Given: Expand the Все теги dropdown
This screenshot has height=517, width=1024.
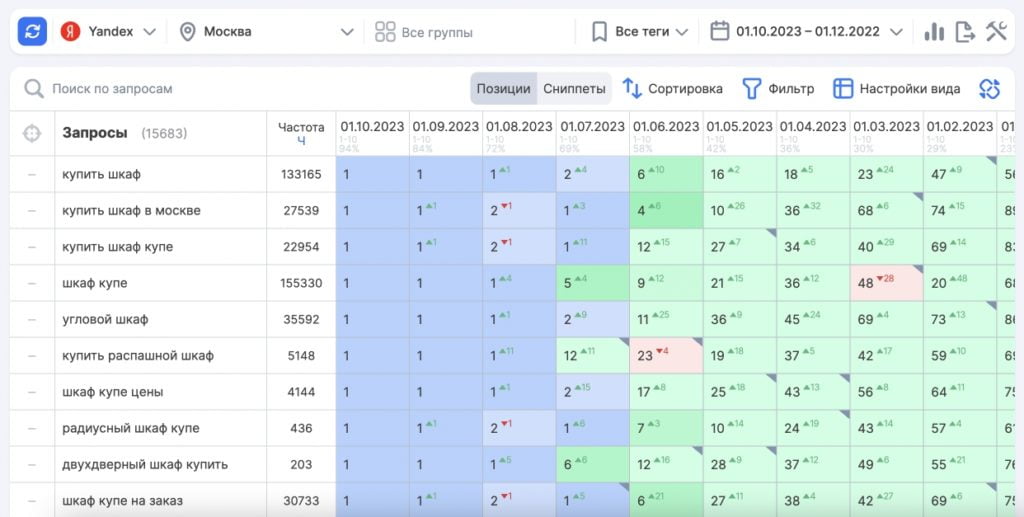Looking at the screenshot, I should coord(640,32).
